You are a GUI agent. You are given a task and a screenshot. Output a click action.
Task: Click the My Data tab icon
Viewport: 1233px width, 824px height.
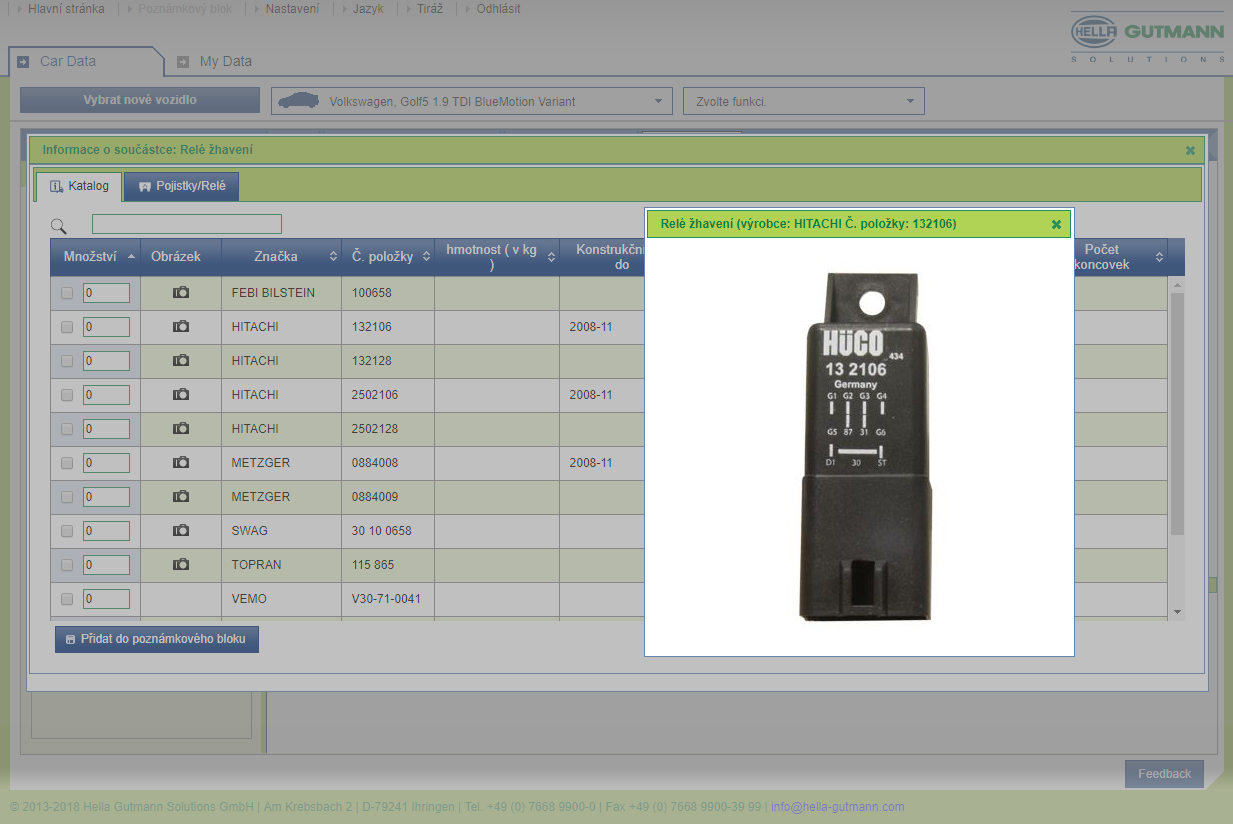(183, 62)
